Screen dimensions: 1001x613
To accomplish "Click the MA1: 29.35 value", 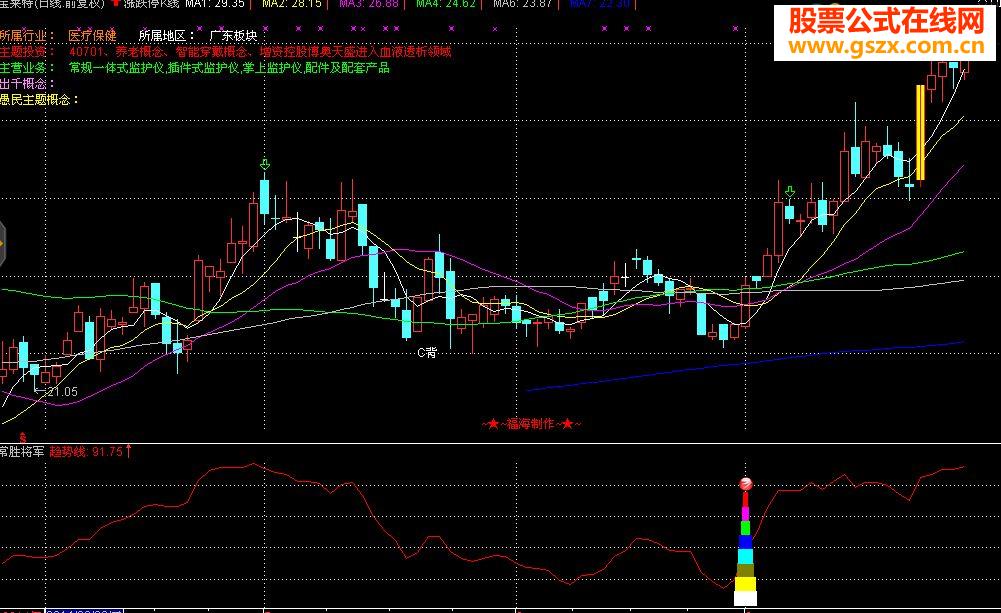I will click(215, 4).
